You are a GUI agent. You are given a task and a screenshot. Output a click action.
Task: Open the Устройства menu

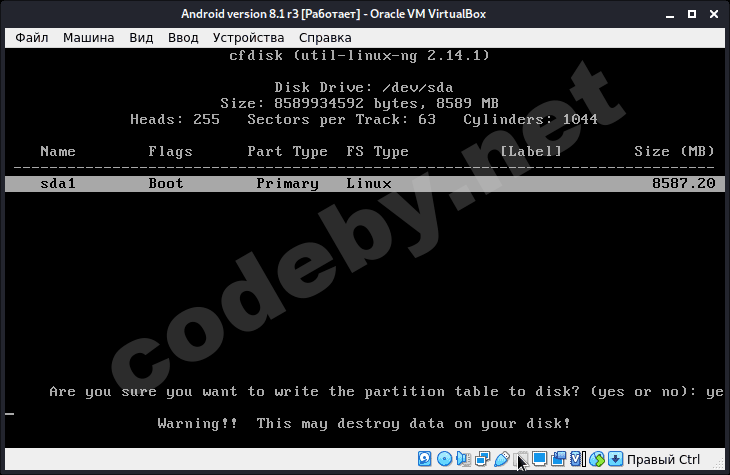click(248, 38)
